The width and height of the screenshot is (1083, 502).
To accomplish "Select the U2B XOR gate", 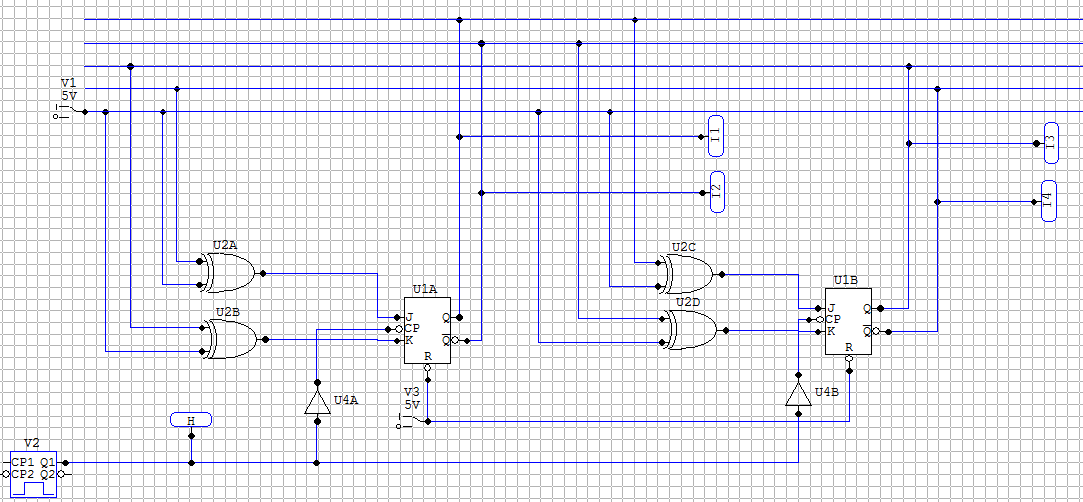I will (x=231, y=338).
